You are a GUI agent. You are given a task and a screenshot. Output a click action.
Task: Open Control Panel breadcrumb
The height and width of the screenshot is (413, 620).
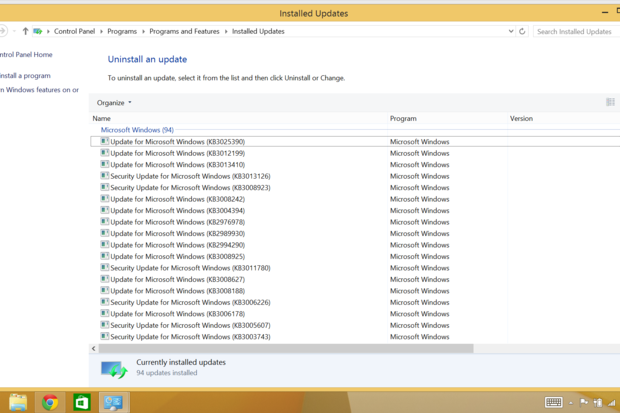74,31
